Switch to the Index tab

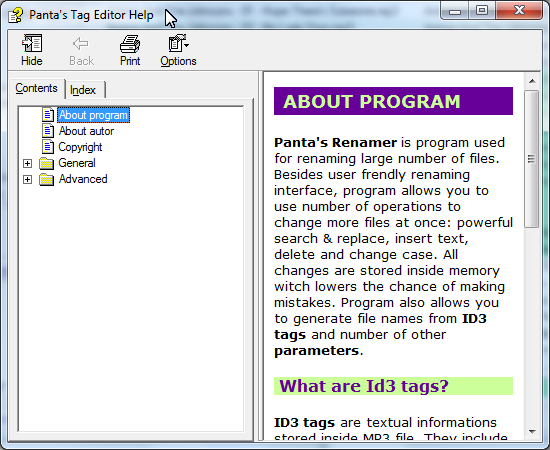(83, 90)
